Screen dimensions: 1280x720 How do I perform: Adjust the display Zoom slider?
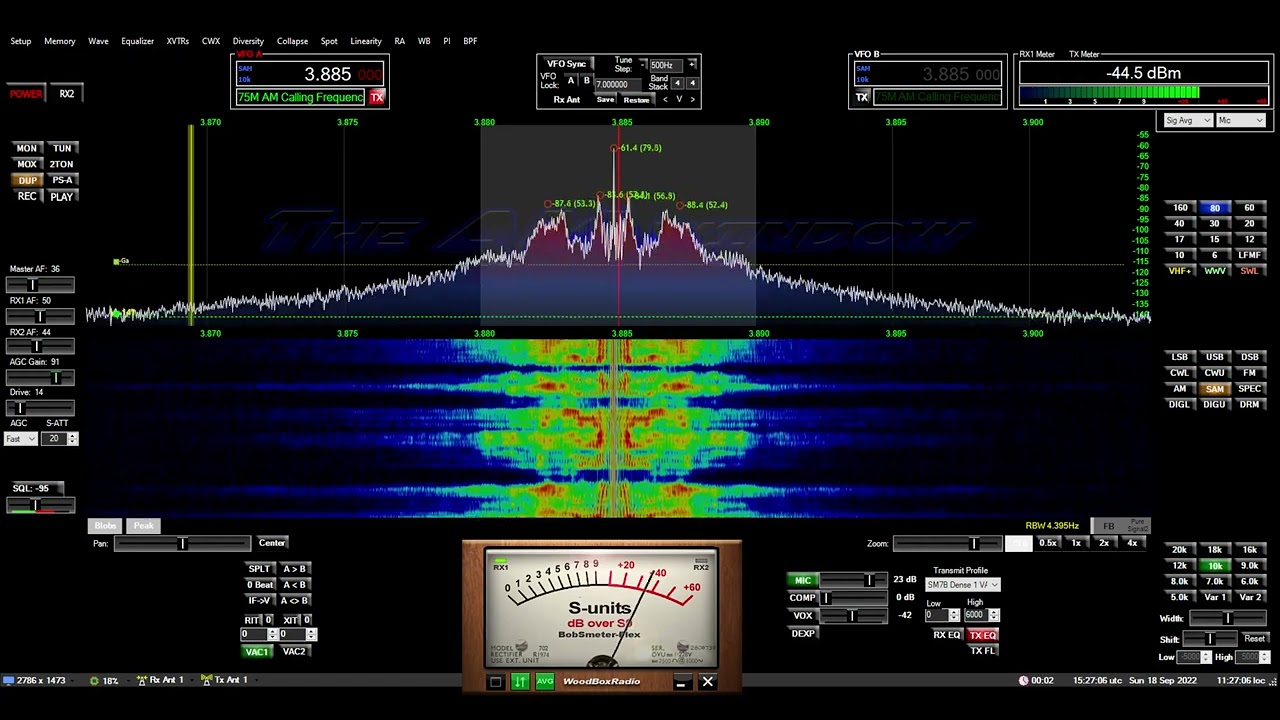(947, 544)
